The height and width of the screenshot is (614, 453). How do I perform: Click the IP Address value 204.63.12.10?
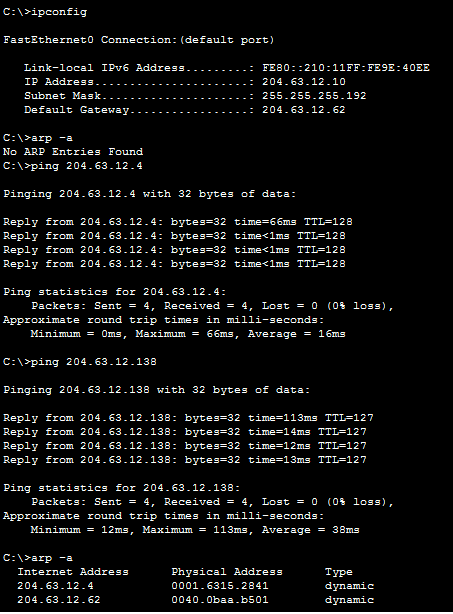click(304, 82)
